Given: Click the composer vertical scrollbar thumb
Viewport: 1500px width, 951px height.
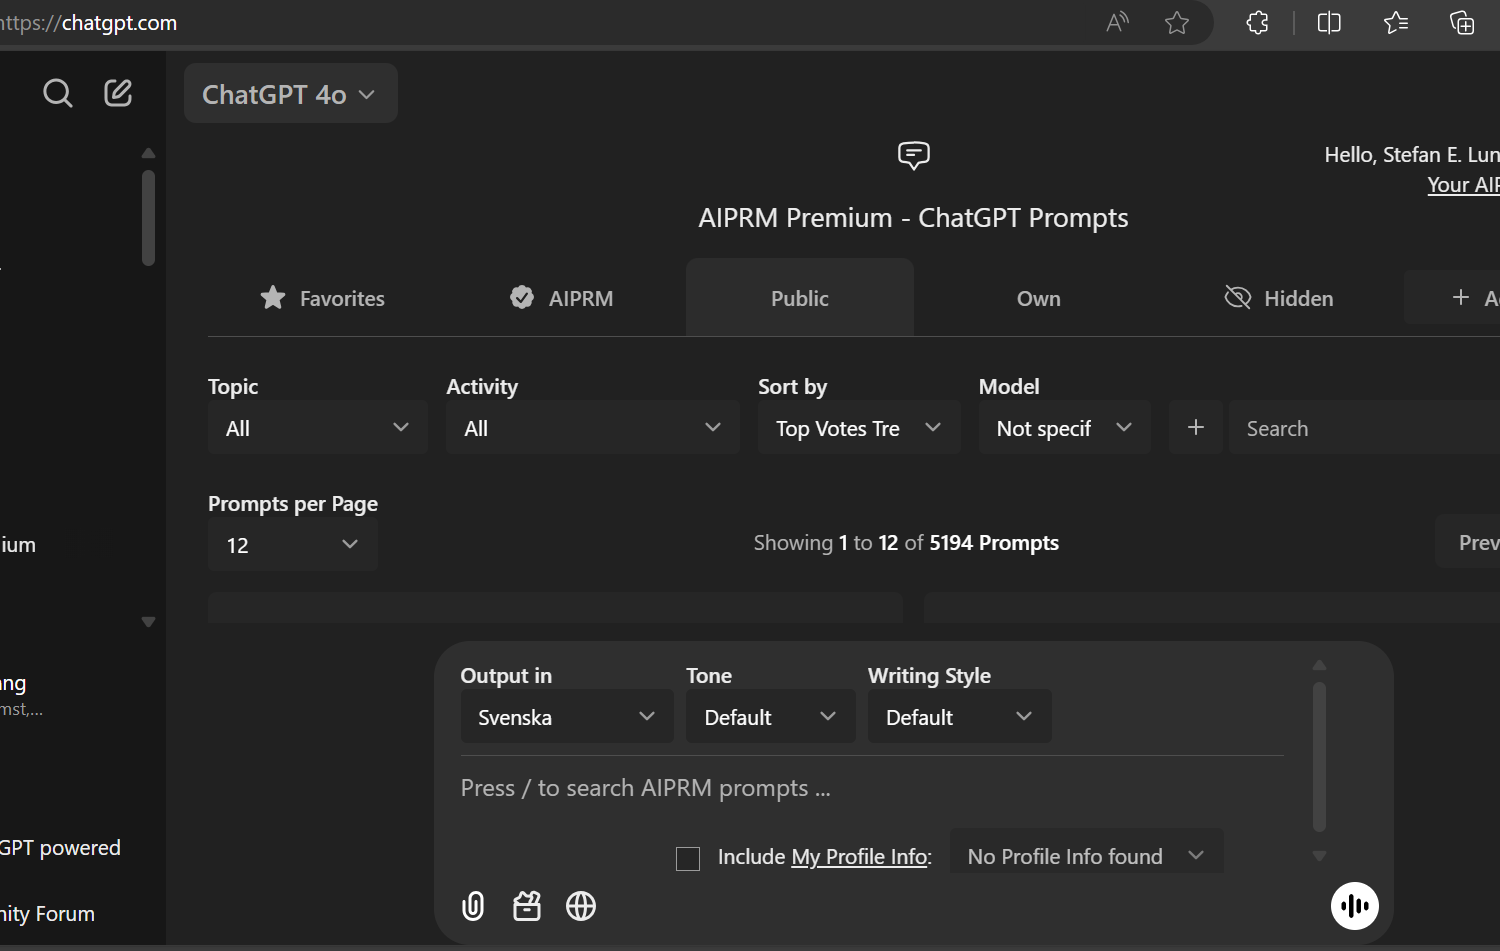Looking at the screenshot, I should (1319, 757).
